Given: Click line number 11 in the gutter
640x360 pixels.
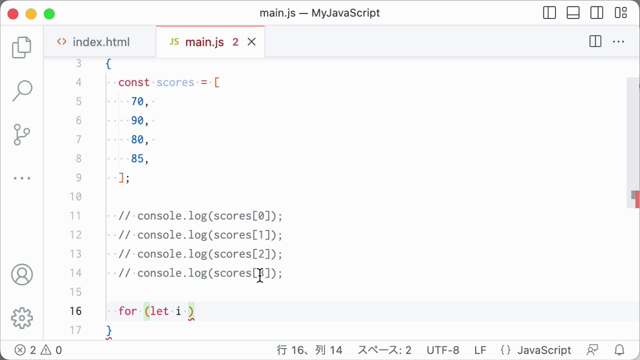Looking at the screenshot, I should point(76,216).
